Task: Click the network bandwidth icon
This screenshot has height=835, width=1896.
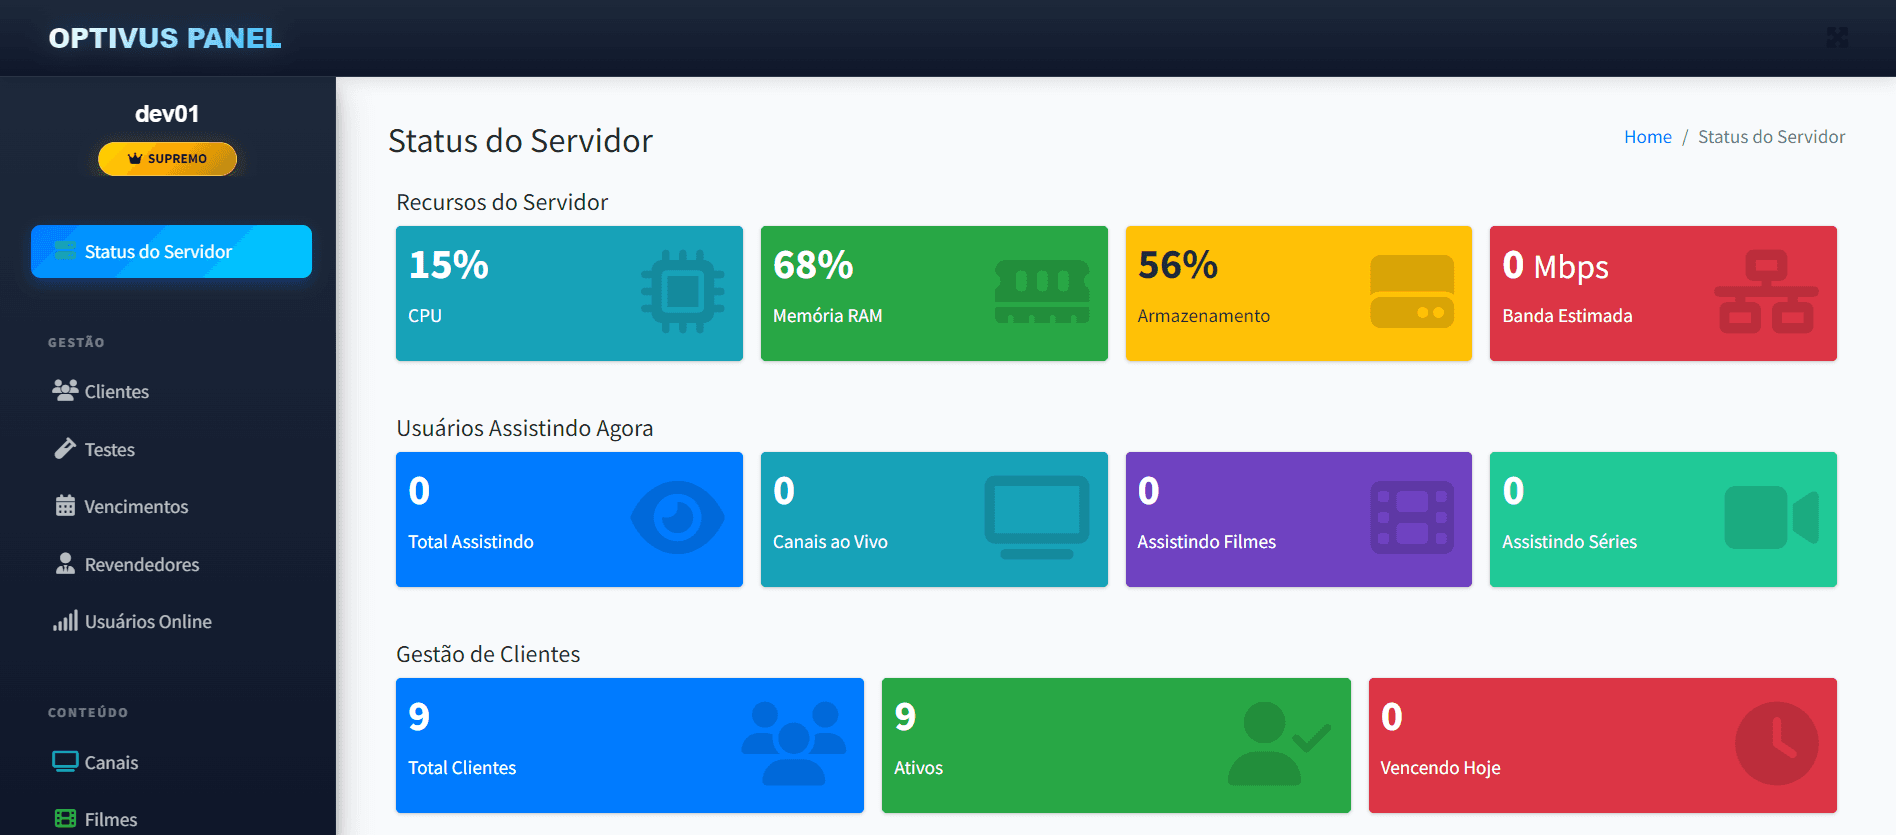Action: coord(1766,292)
